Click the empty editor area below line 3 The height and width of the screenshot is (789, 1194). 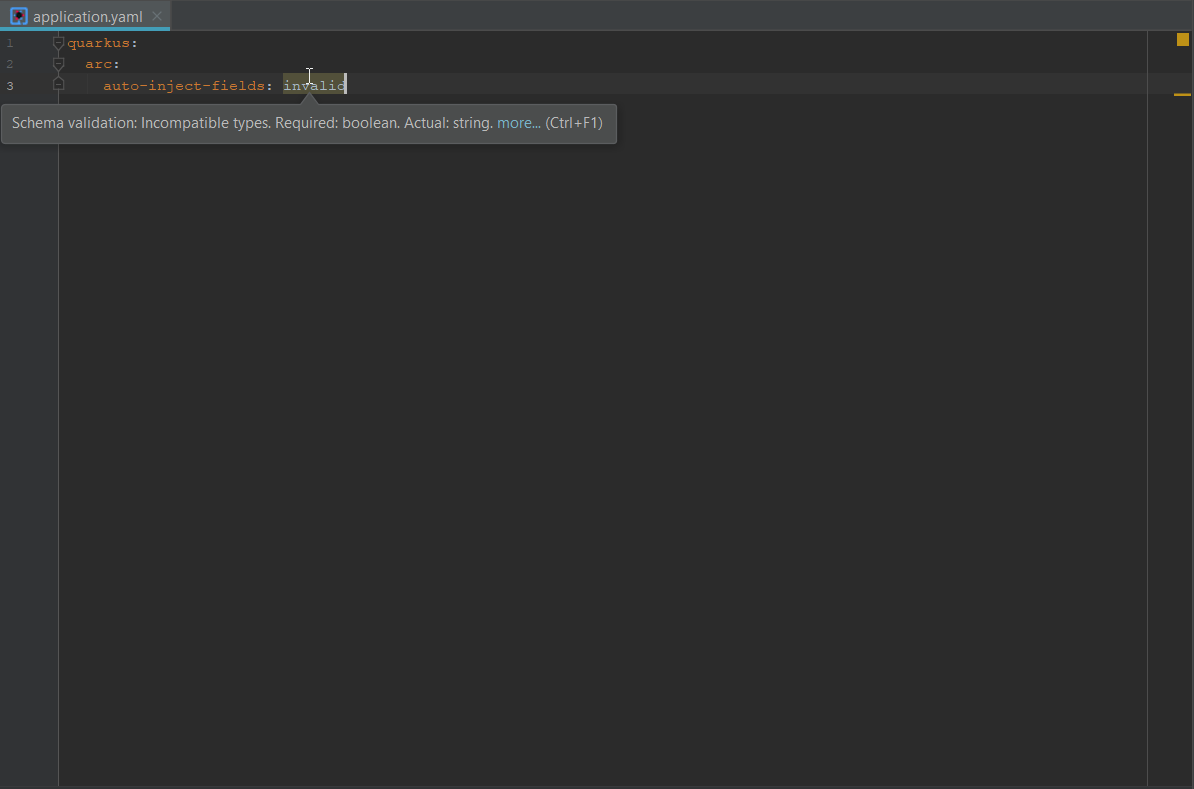pos(600,400)
